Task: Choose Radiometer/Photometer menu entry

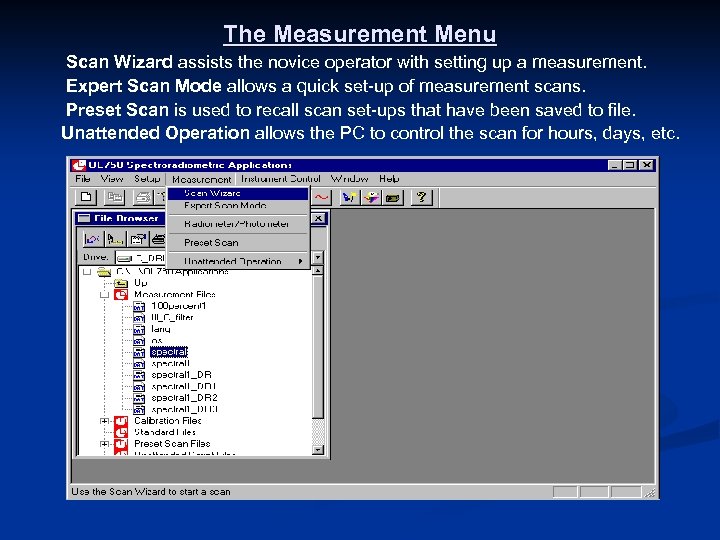Action: pyautogui.click(x=239, y=224)
